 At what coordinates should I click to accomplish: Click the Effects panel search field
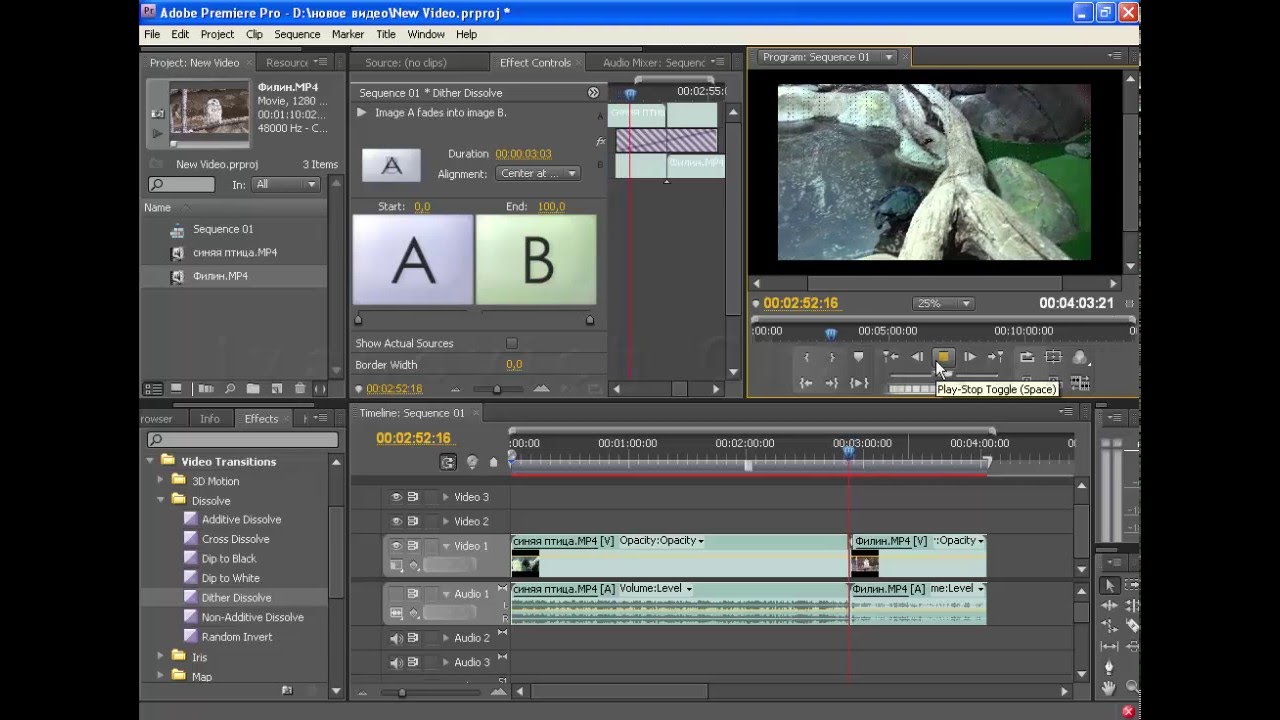[x=243, y=440]
